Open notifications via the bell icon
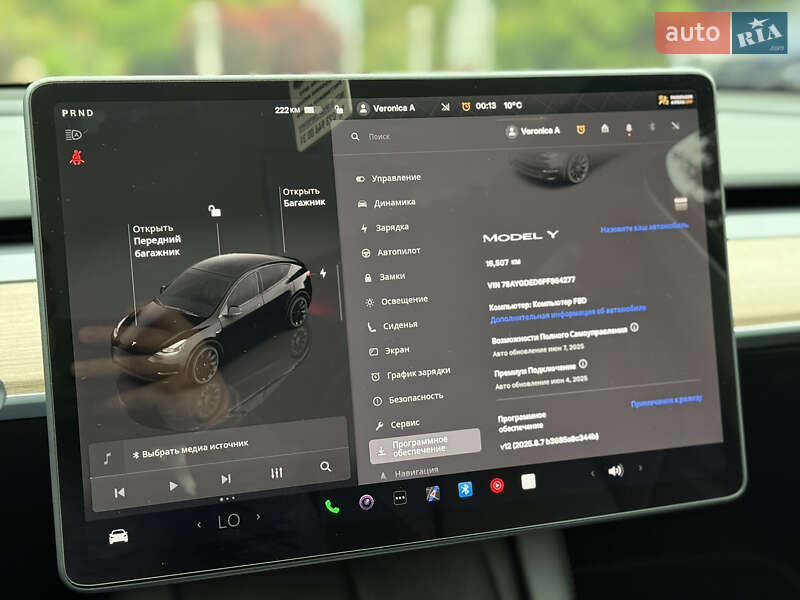The width and height of the screenshot is (800, 600). [x=629, y=129]
